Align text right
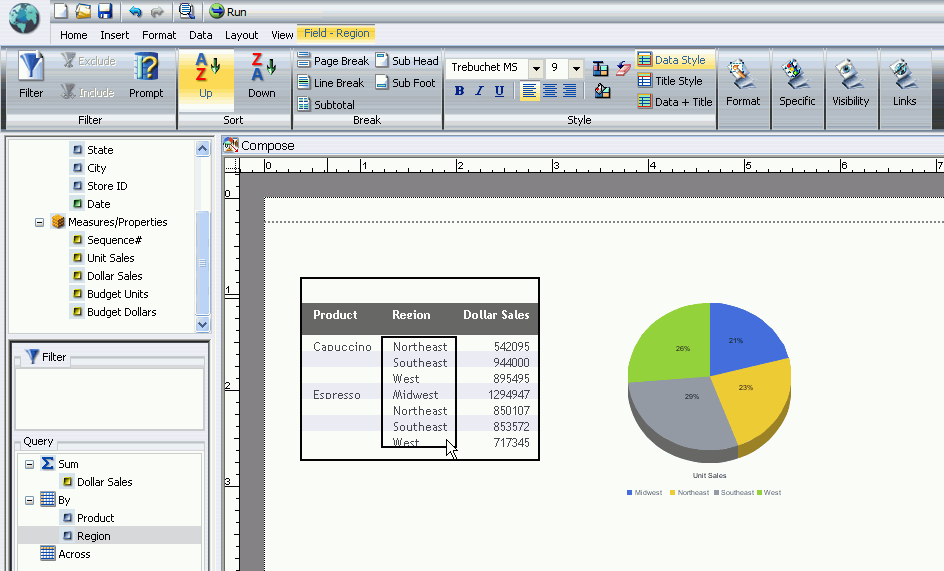944x571 pixels. 570,91
